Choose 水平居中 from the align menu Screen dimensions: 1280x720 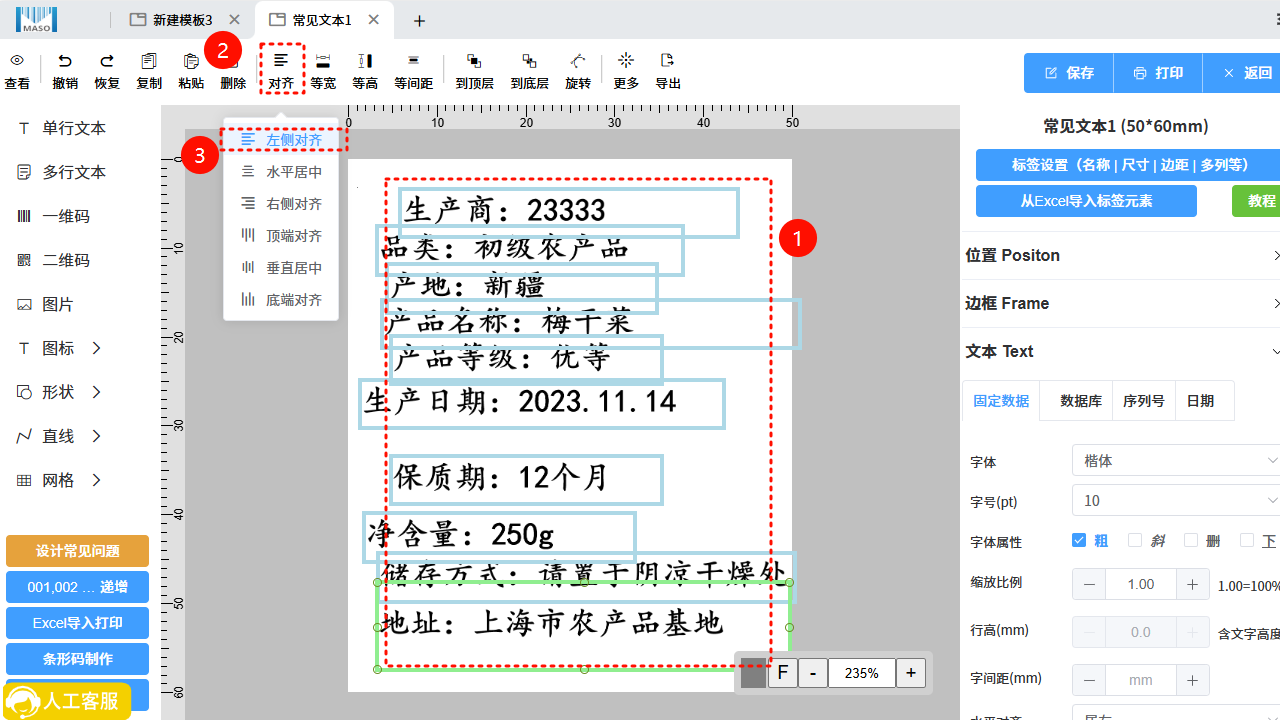pyautogui.click(x=281, y=172)
